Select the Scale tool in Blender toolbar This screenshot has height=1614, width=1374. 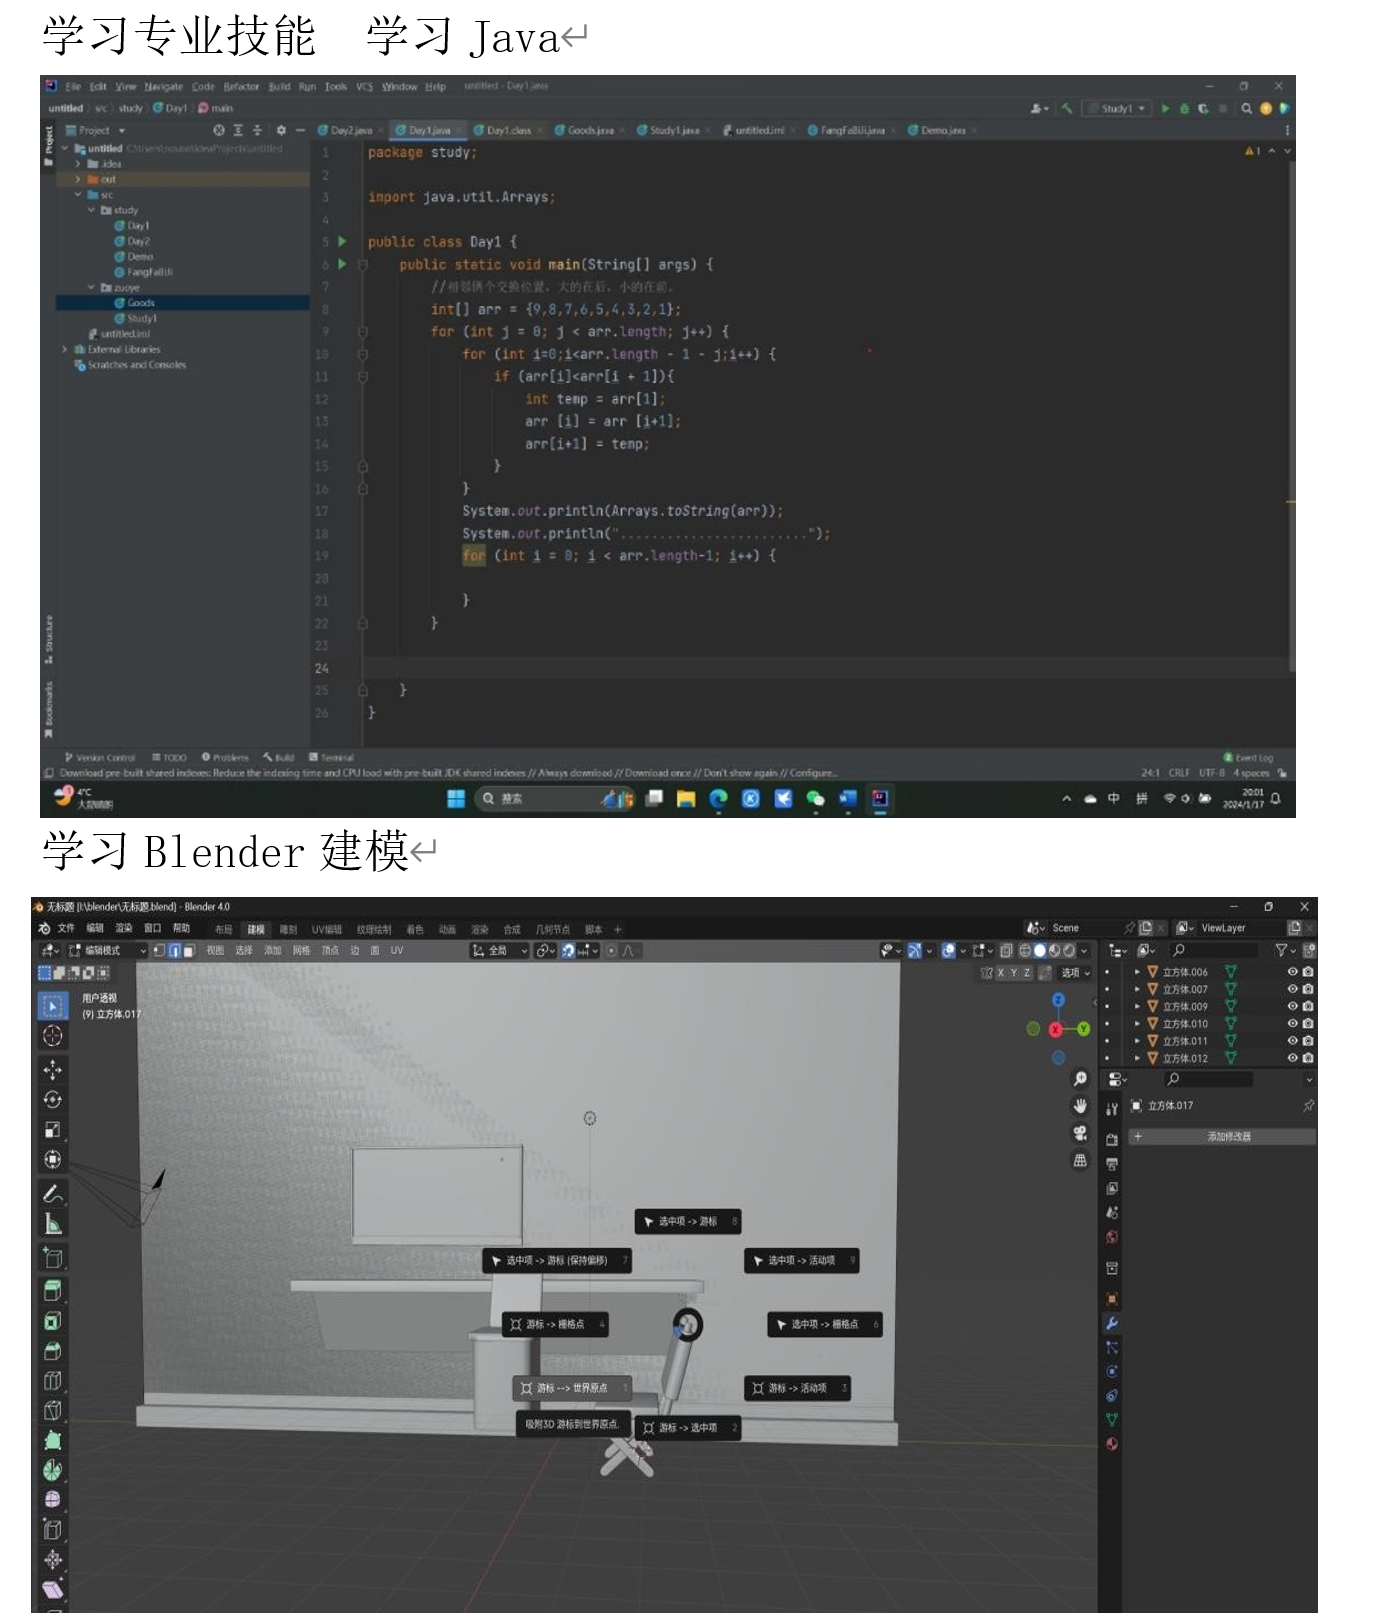click(x=53, y=1129)
